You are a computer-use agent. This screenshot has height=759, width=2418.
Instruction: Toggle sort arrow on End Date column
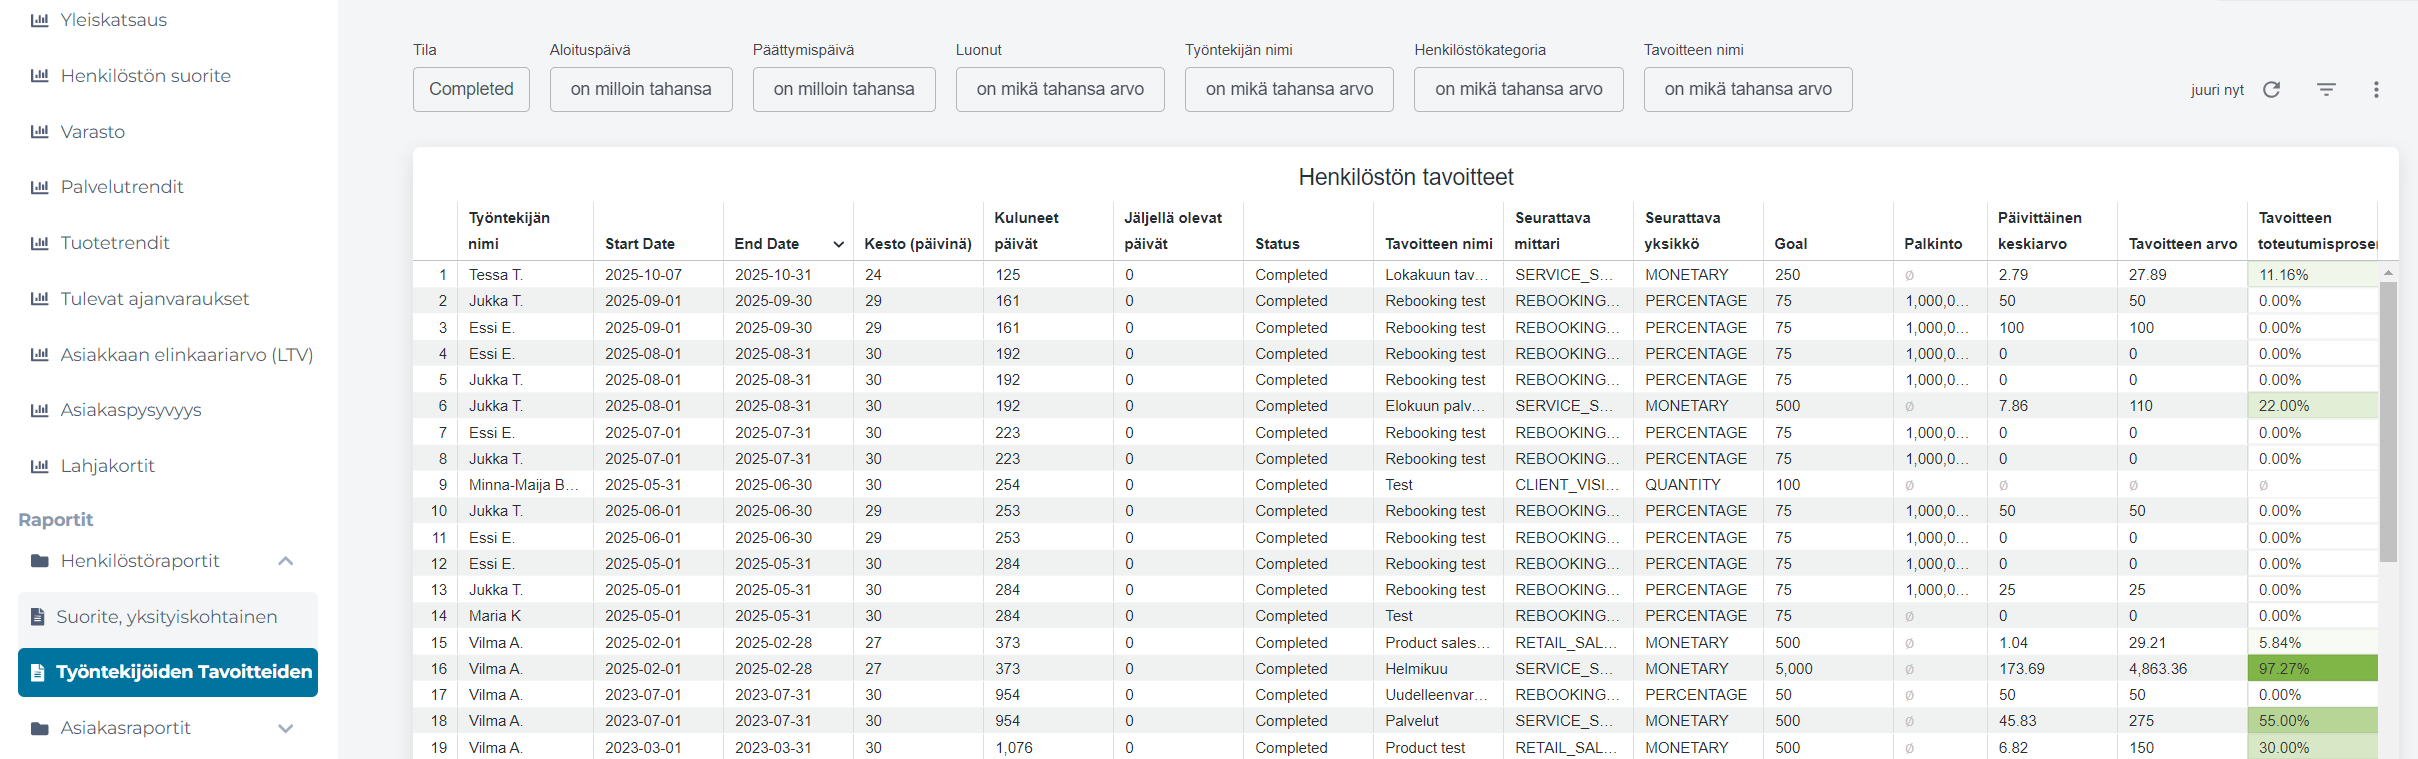pos(838,244)
